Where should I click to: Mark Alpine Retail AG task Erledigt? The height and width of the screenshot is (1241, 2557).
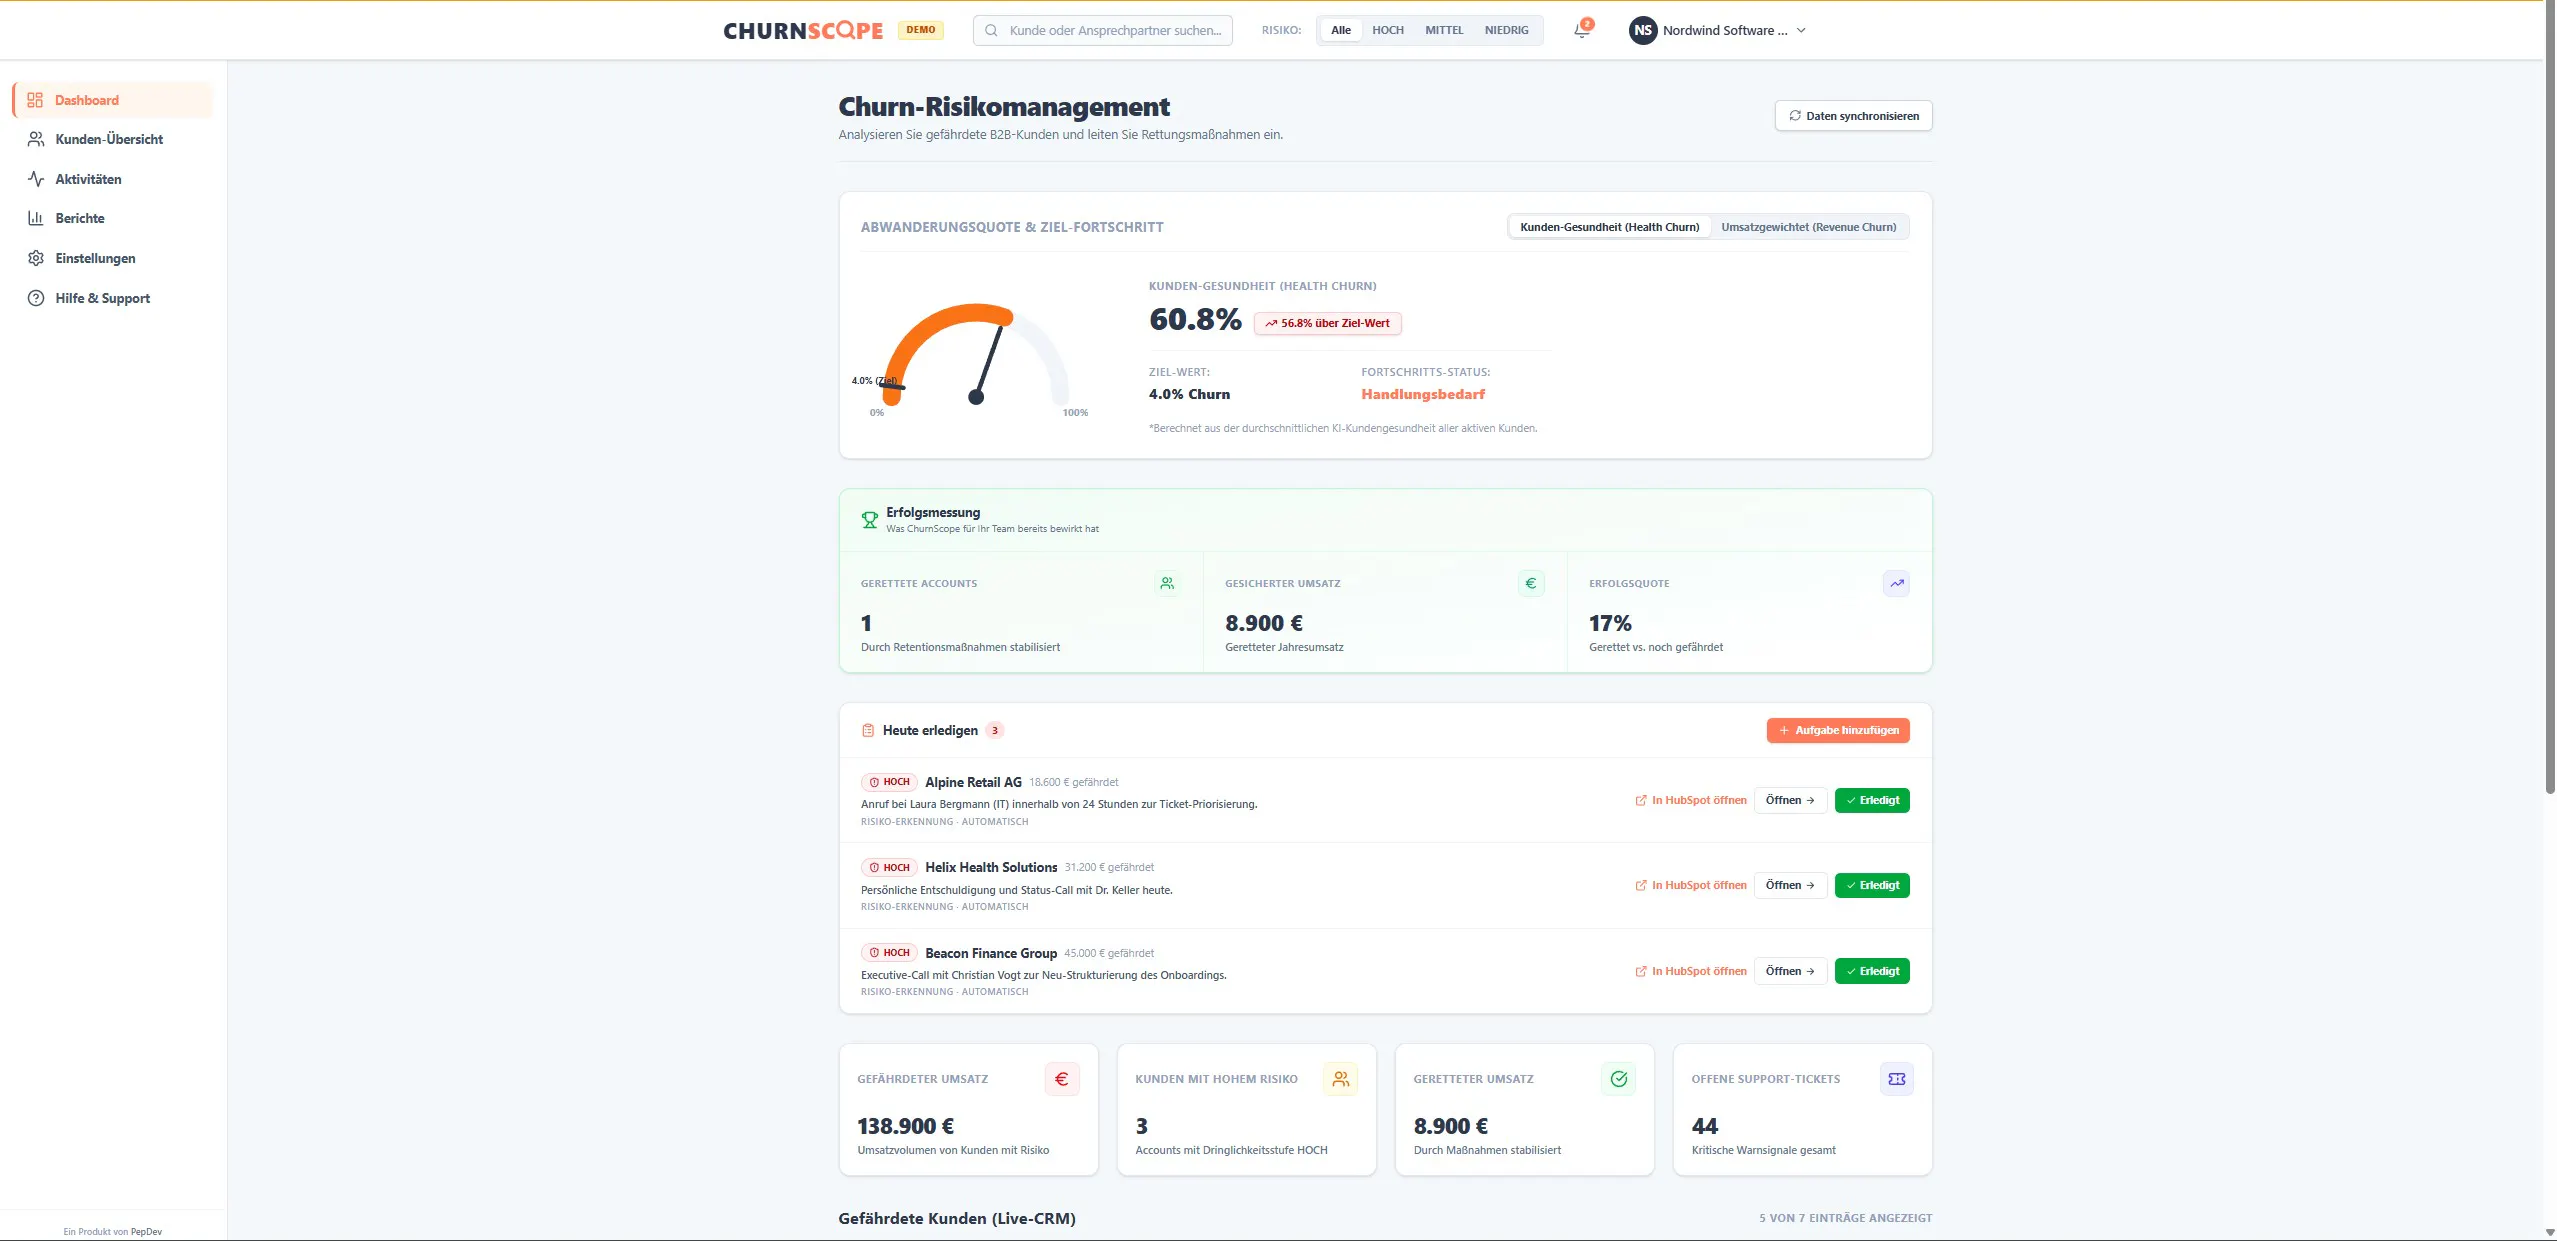pyautogui.click(x=1872, y=800)
